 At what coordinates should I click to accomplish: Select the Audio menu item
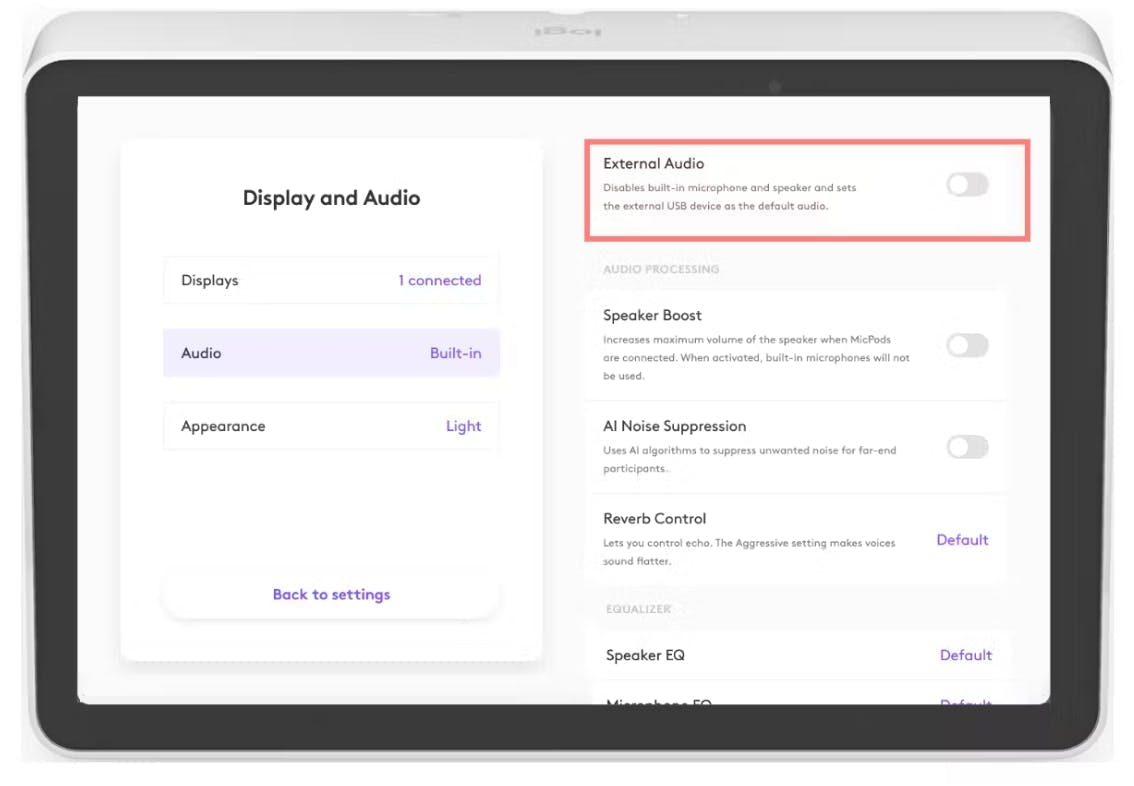(x=331, y=353)
